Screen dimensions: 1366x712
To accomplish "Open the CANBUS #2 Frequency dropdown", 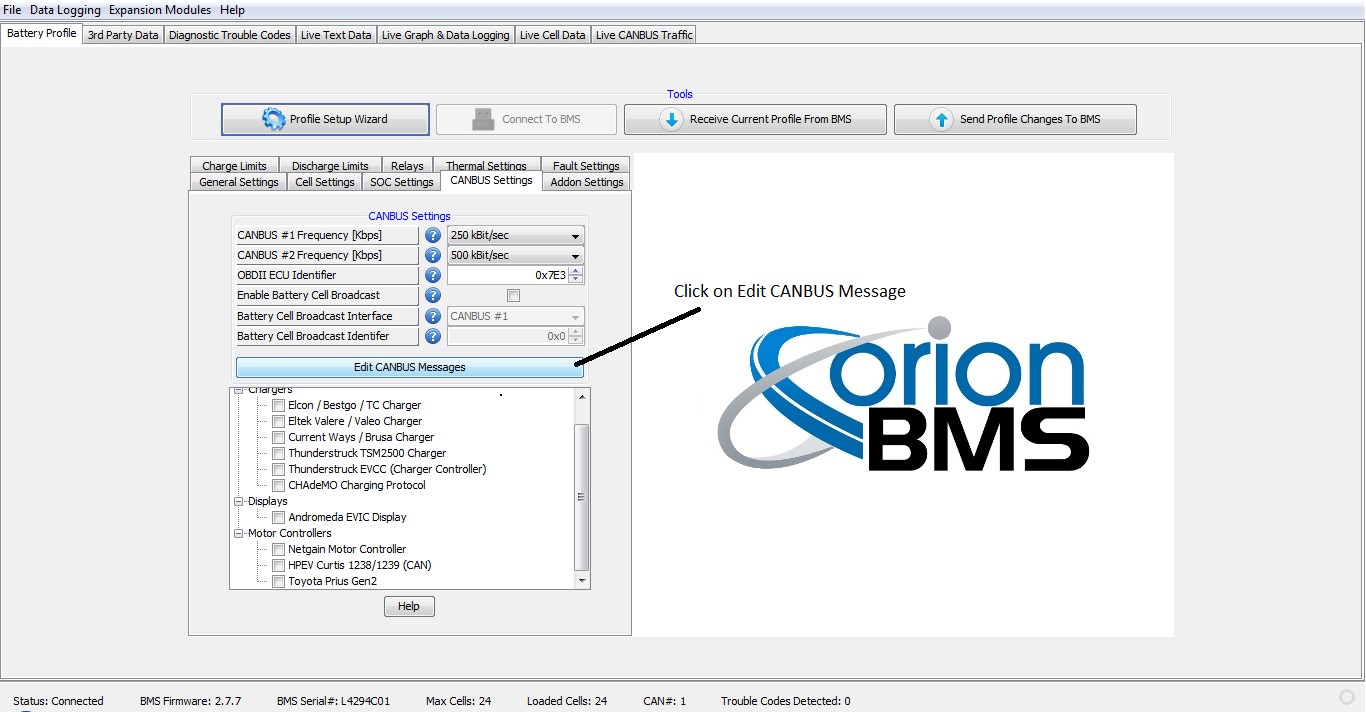I will click(x=575, y=257).
